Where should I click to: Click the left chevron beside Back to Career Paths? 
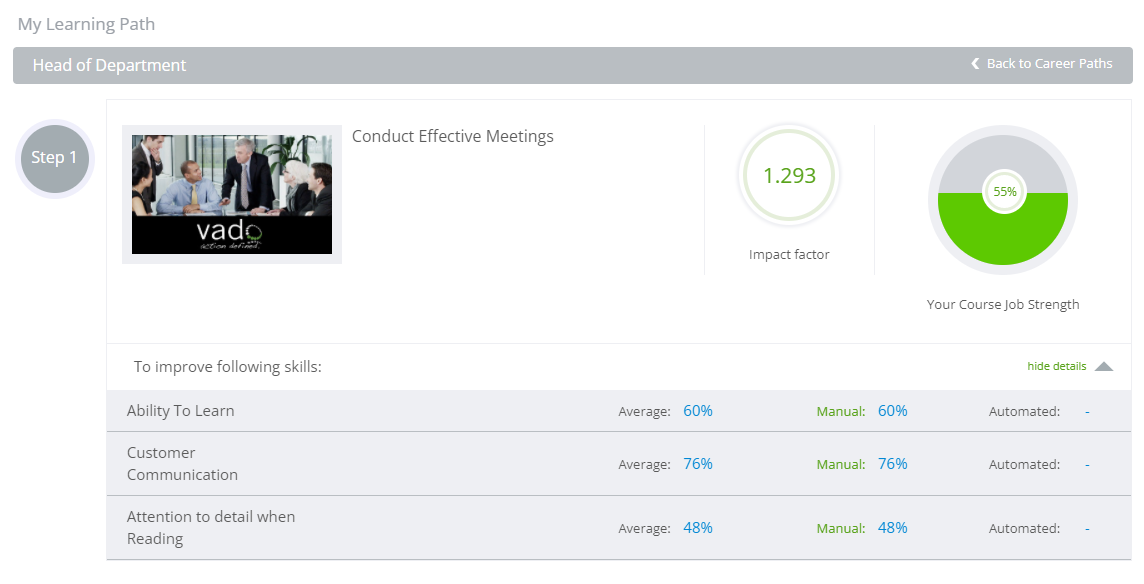[x=975, y=64]
